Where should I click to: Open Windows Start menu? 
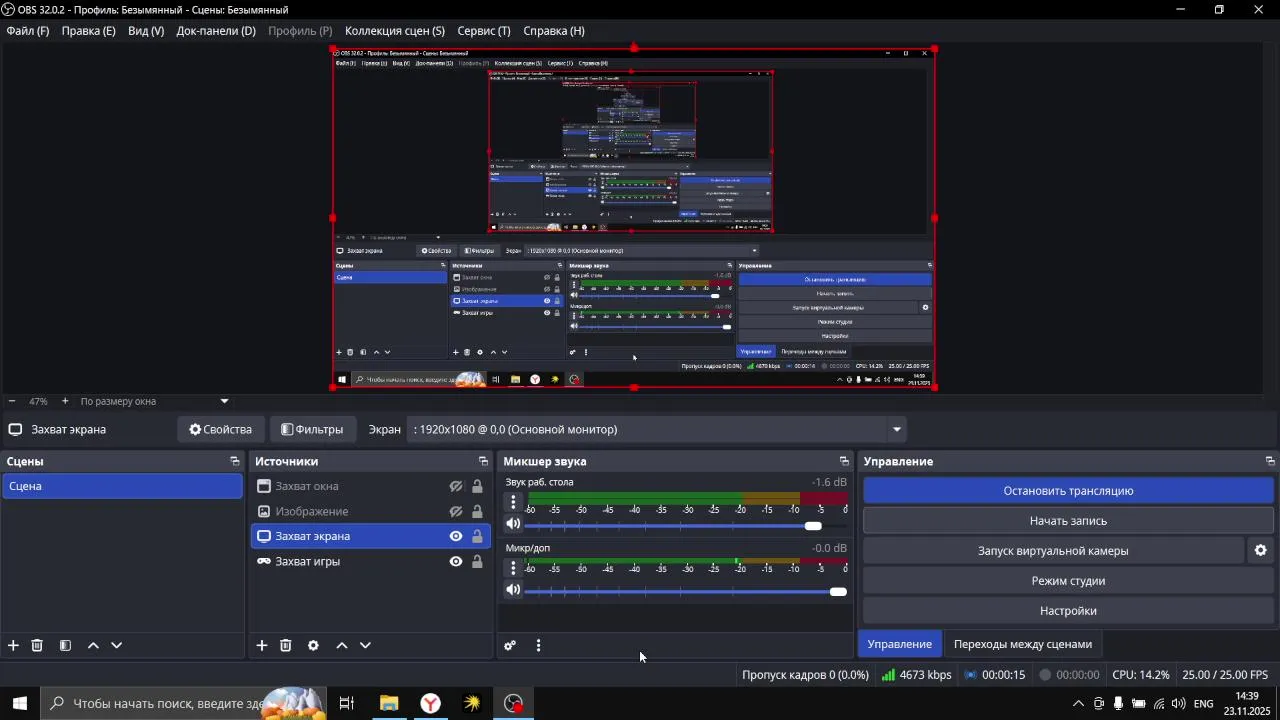(20, 704)
